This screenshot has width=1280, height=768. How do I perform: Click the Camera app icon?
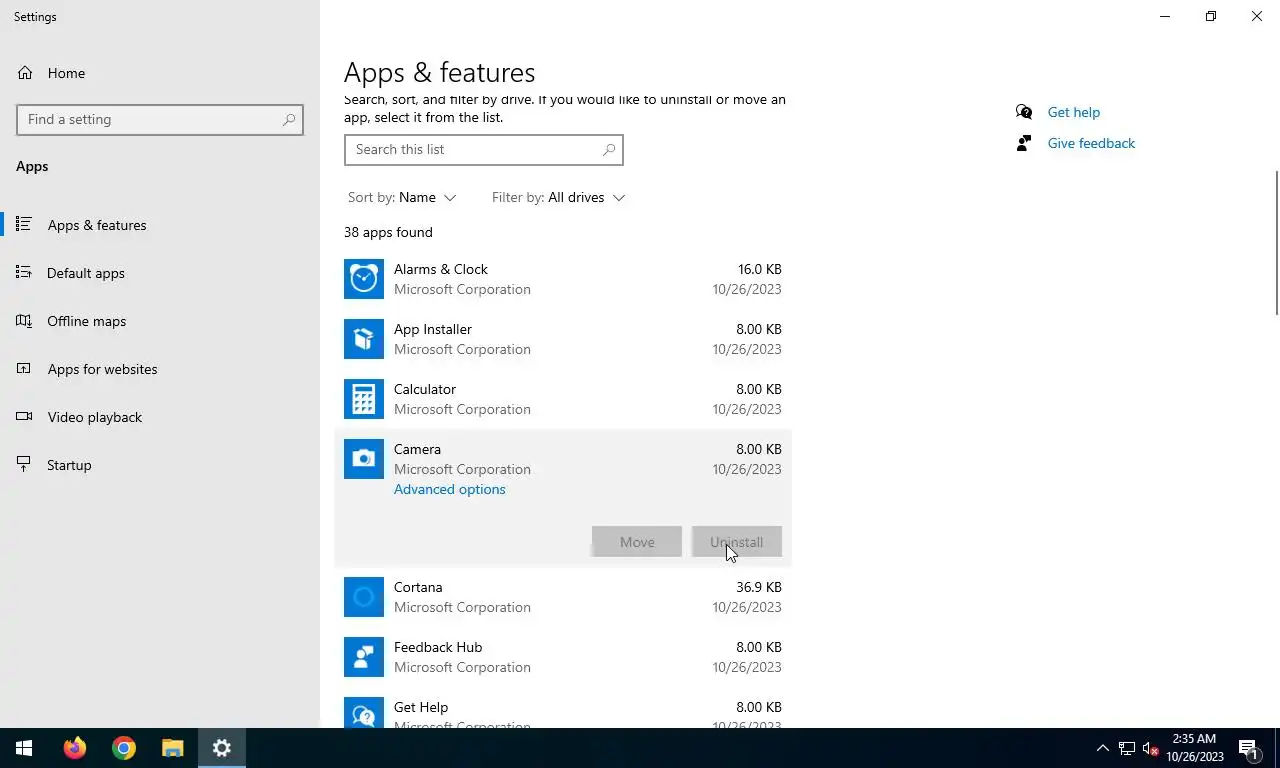[364, 459]
